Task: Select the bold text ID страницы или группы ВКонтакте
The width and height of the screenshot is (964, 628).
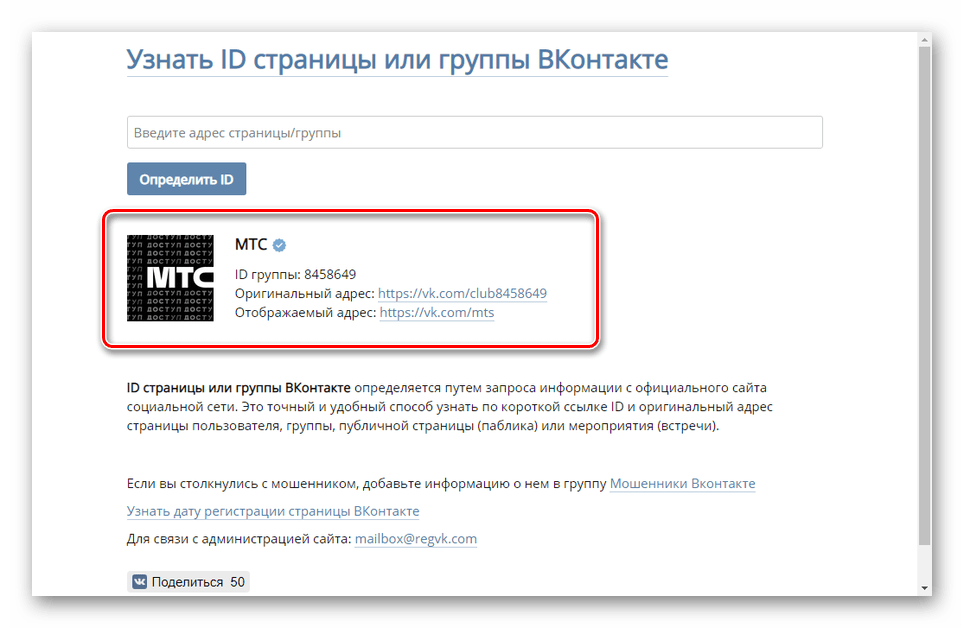Action: click(x=239, y=388)
